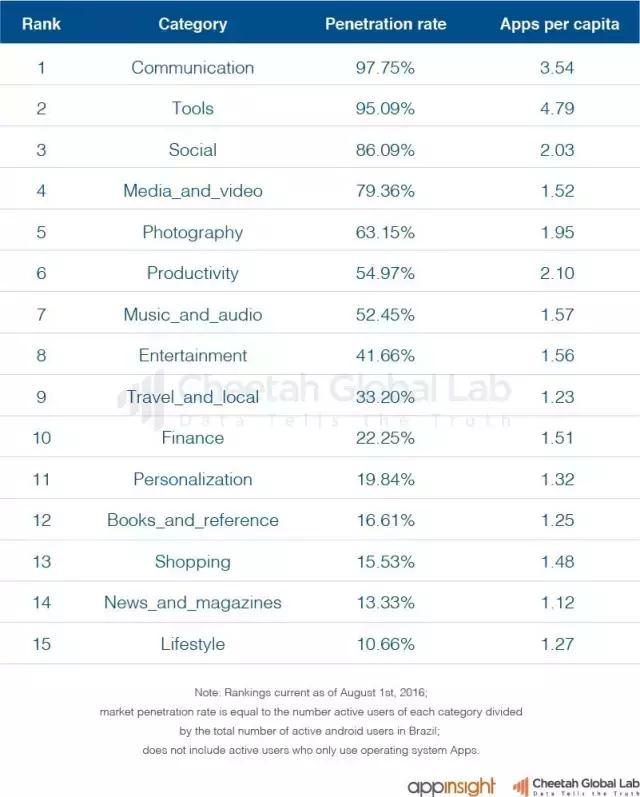Click the appinsight logo at the bottom
Viewport: 640px width, 797px height.
click(x=453, y=784)
